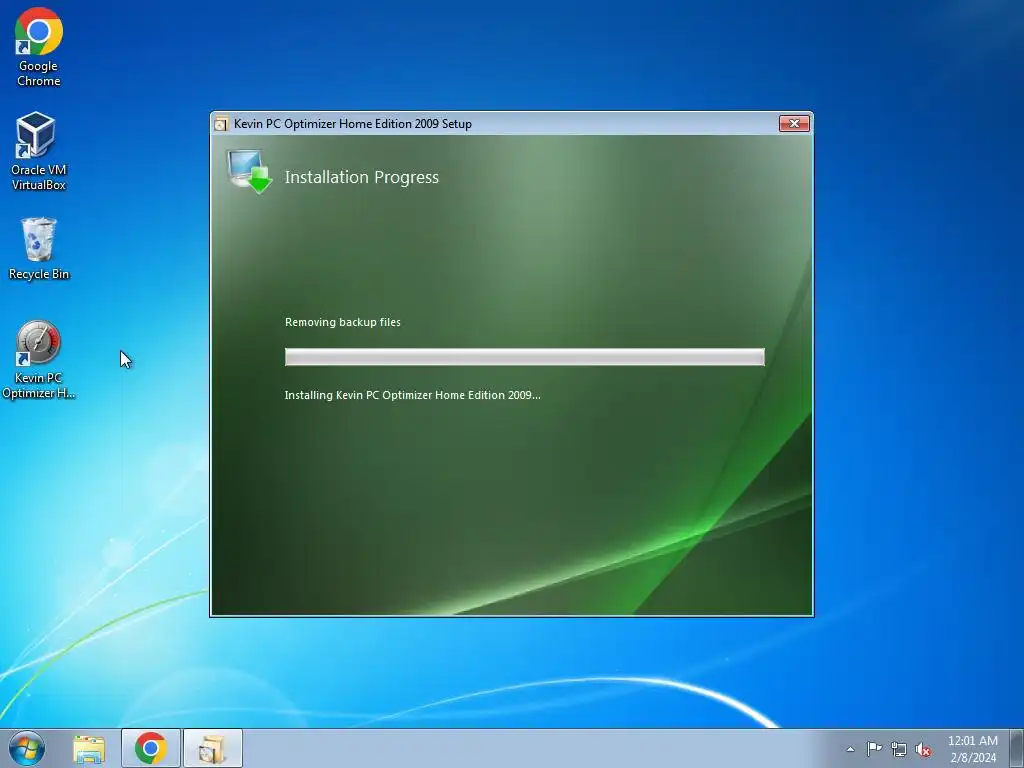Click the Installation Progress computer download icon
Image resolution: width=1024 pixels, height=768 pixels.
pos(249,172)
